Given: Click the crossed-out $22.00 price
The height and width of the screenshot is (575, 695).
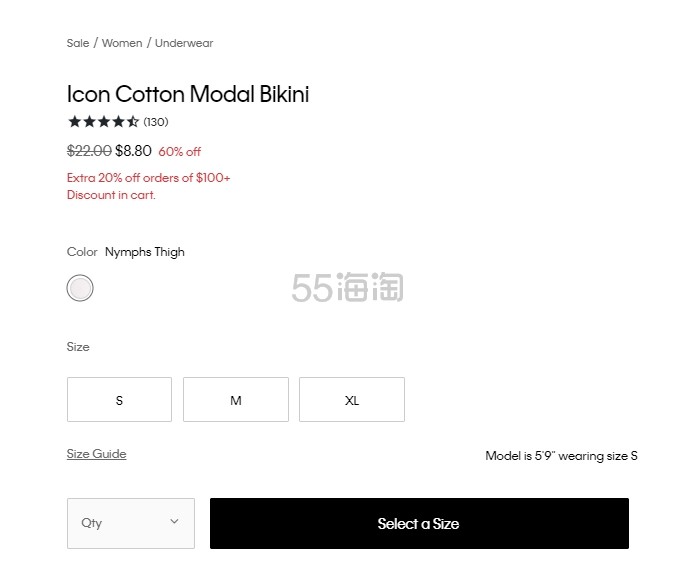Looking at the screenshot, I should [x=89, y=151].
